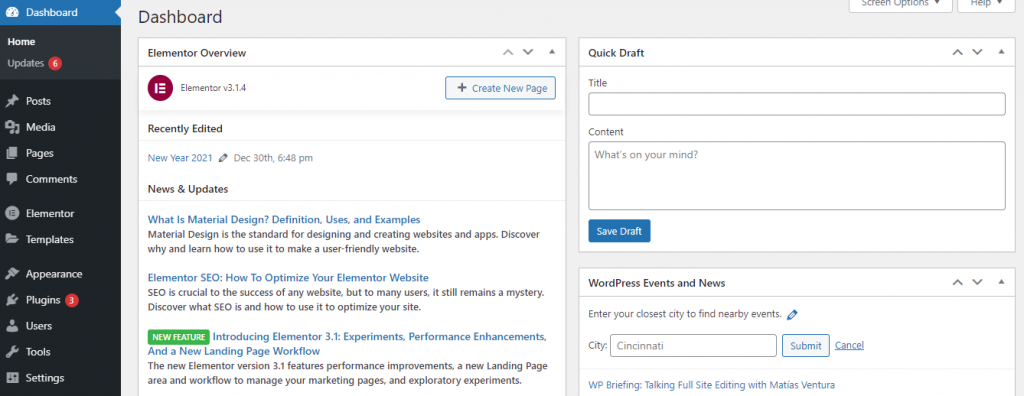Screen dimensions: 1024x396
Task: Click pencil edit icon beside New Year 2021
Action: pos(223,158)
